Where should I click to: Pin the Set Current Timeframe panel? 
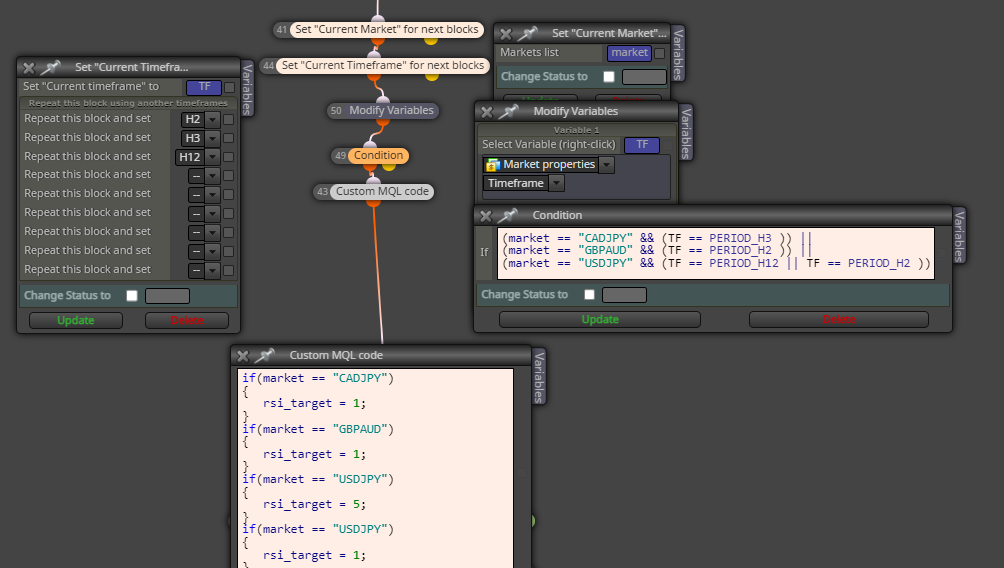[51, 67]
